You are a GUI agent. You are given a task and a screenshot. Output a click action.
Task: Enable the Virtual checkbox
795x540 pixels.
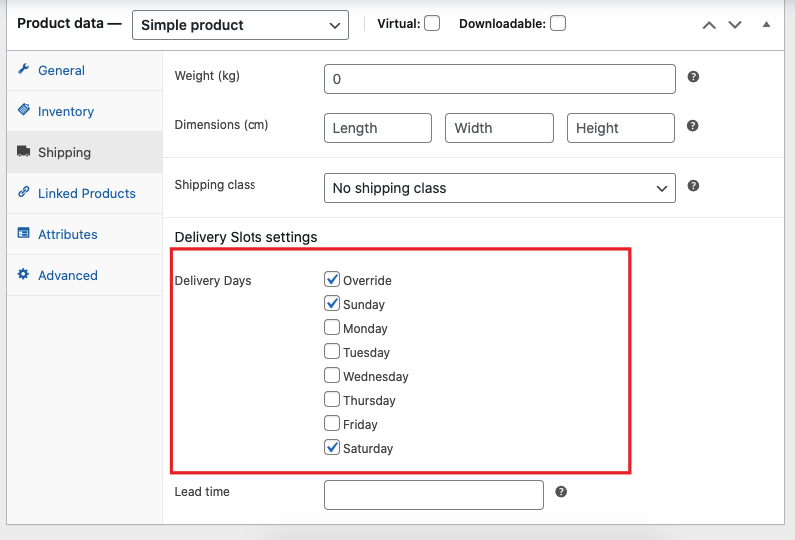(x=432, y=23)
